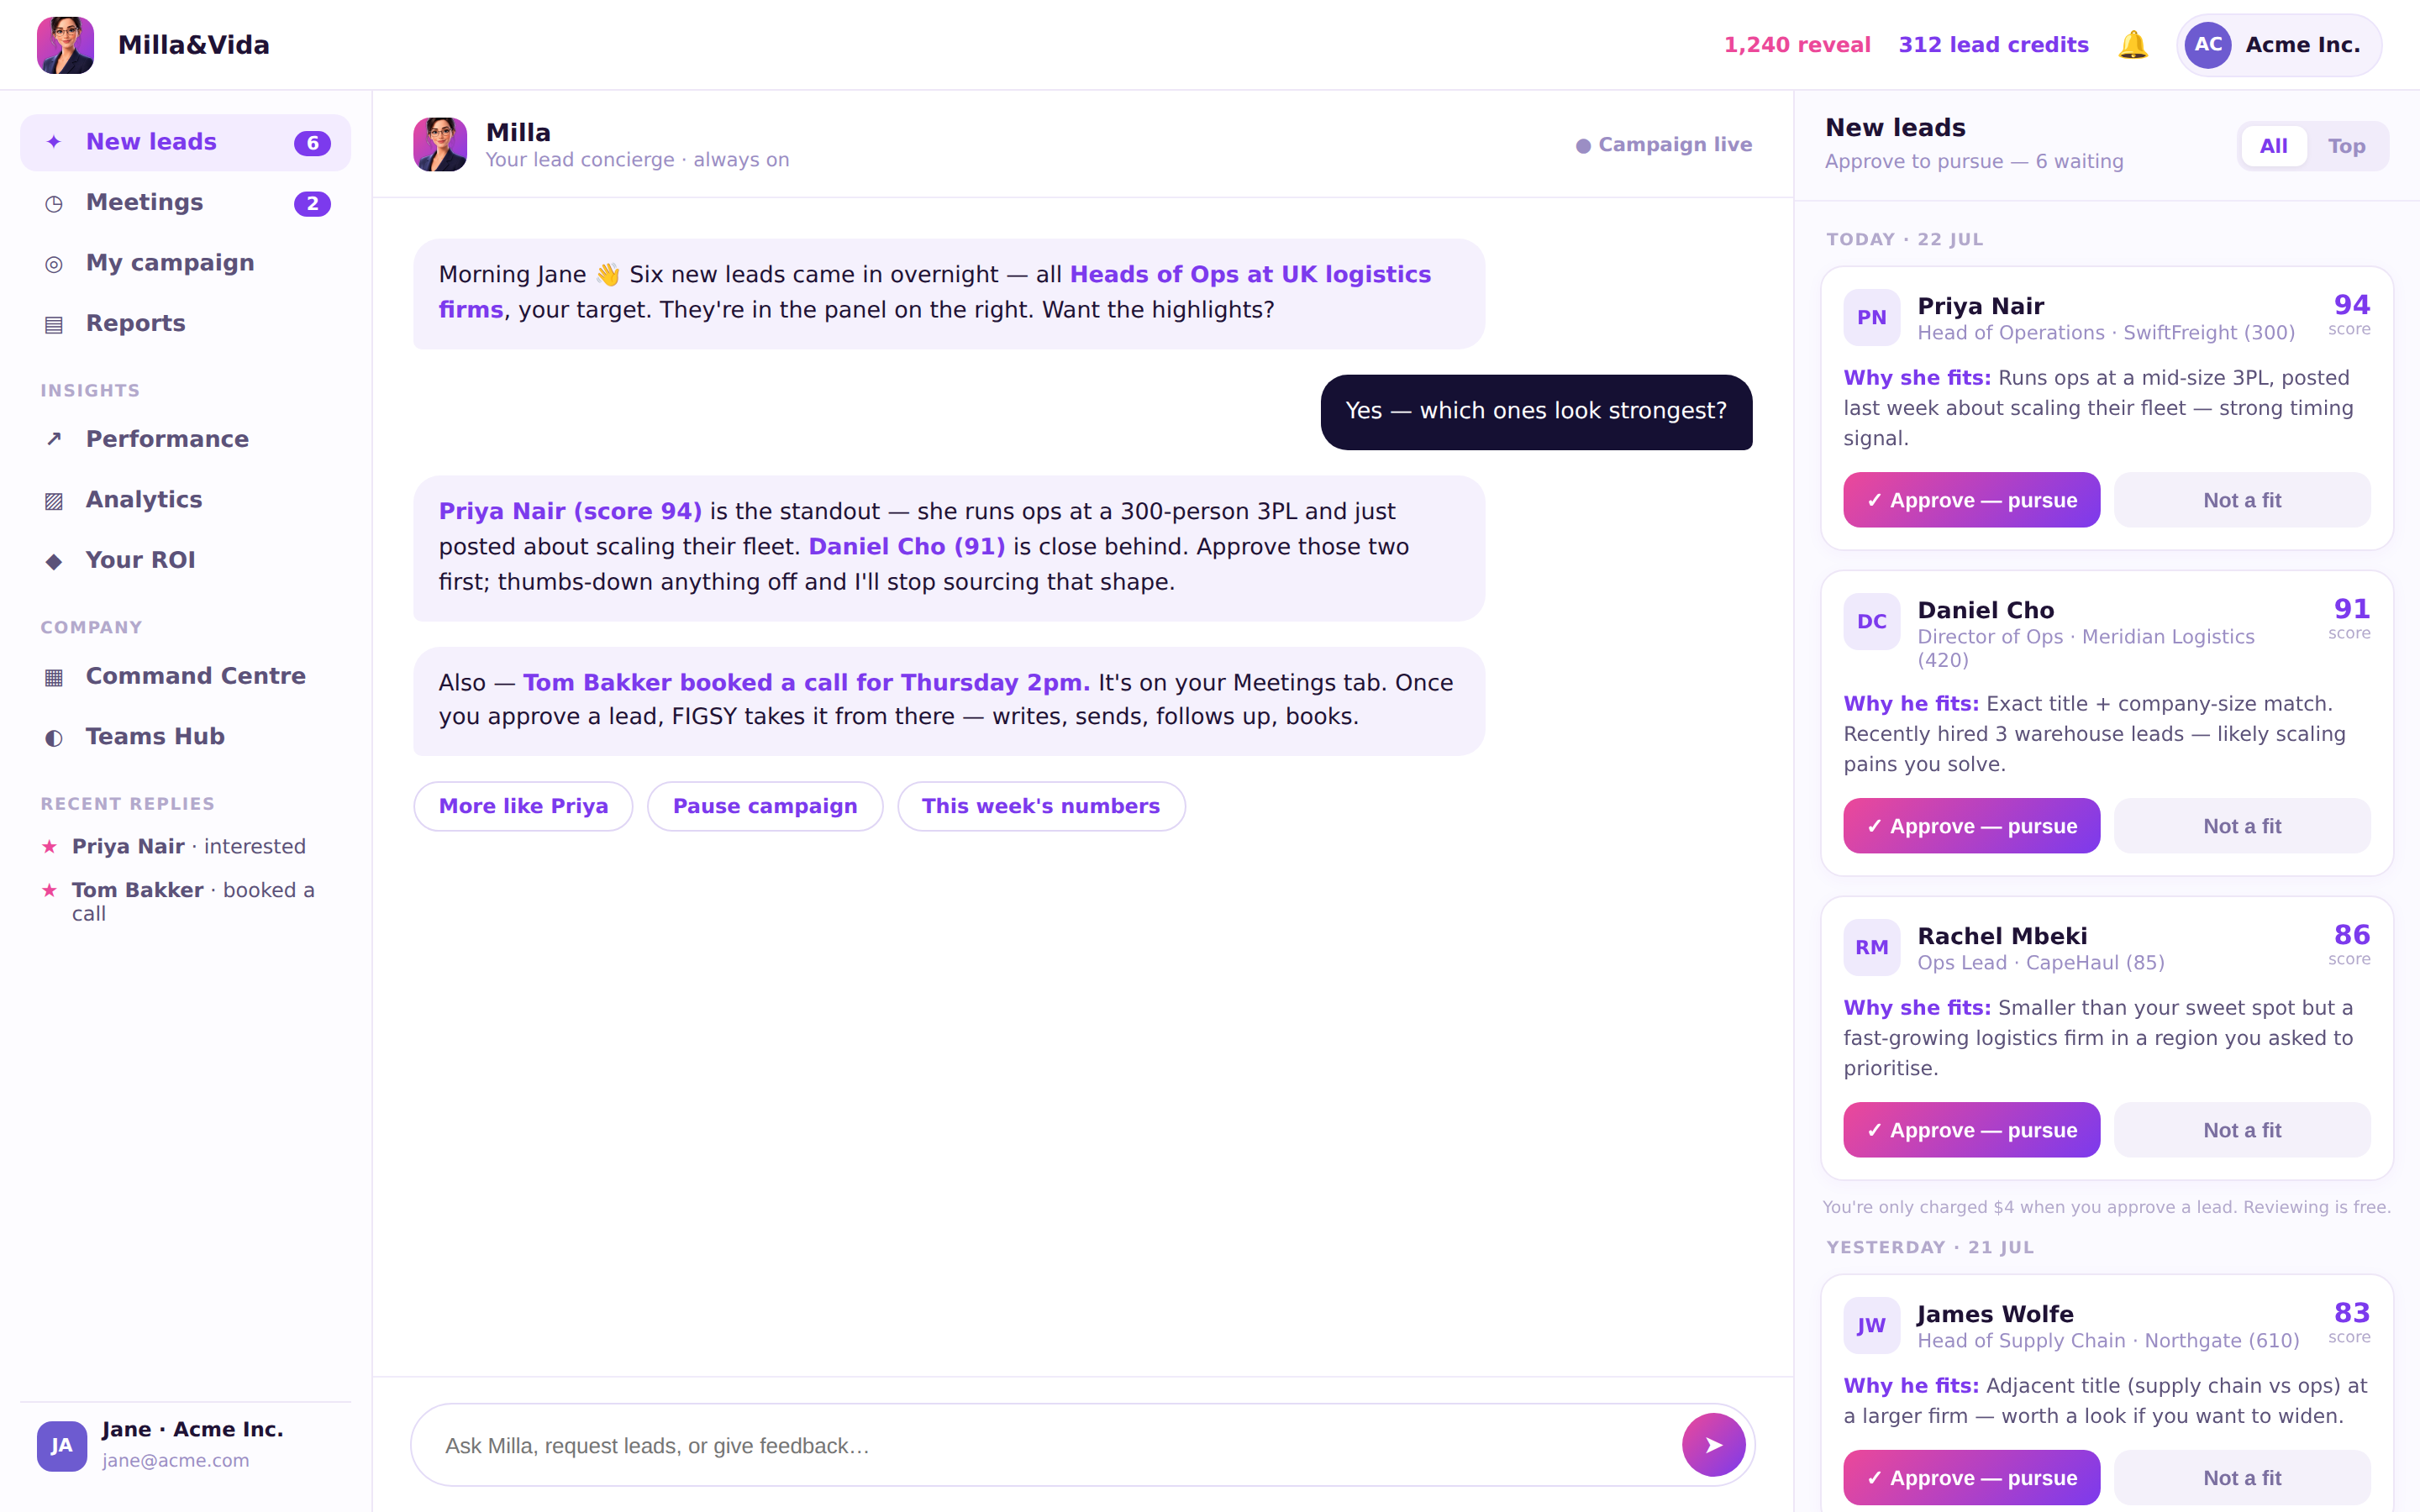
Task: Approve and pursue Rachel Mbeki
Action: point(1971,1130)
